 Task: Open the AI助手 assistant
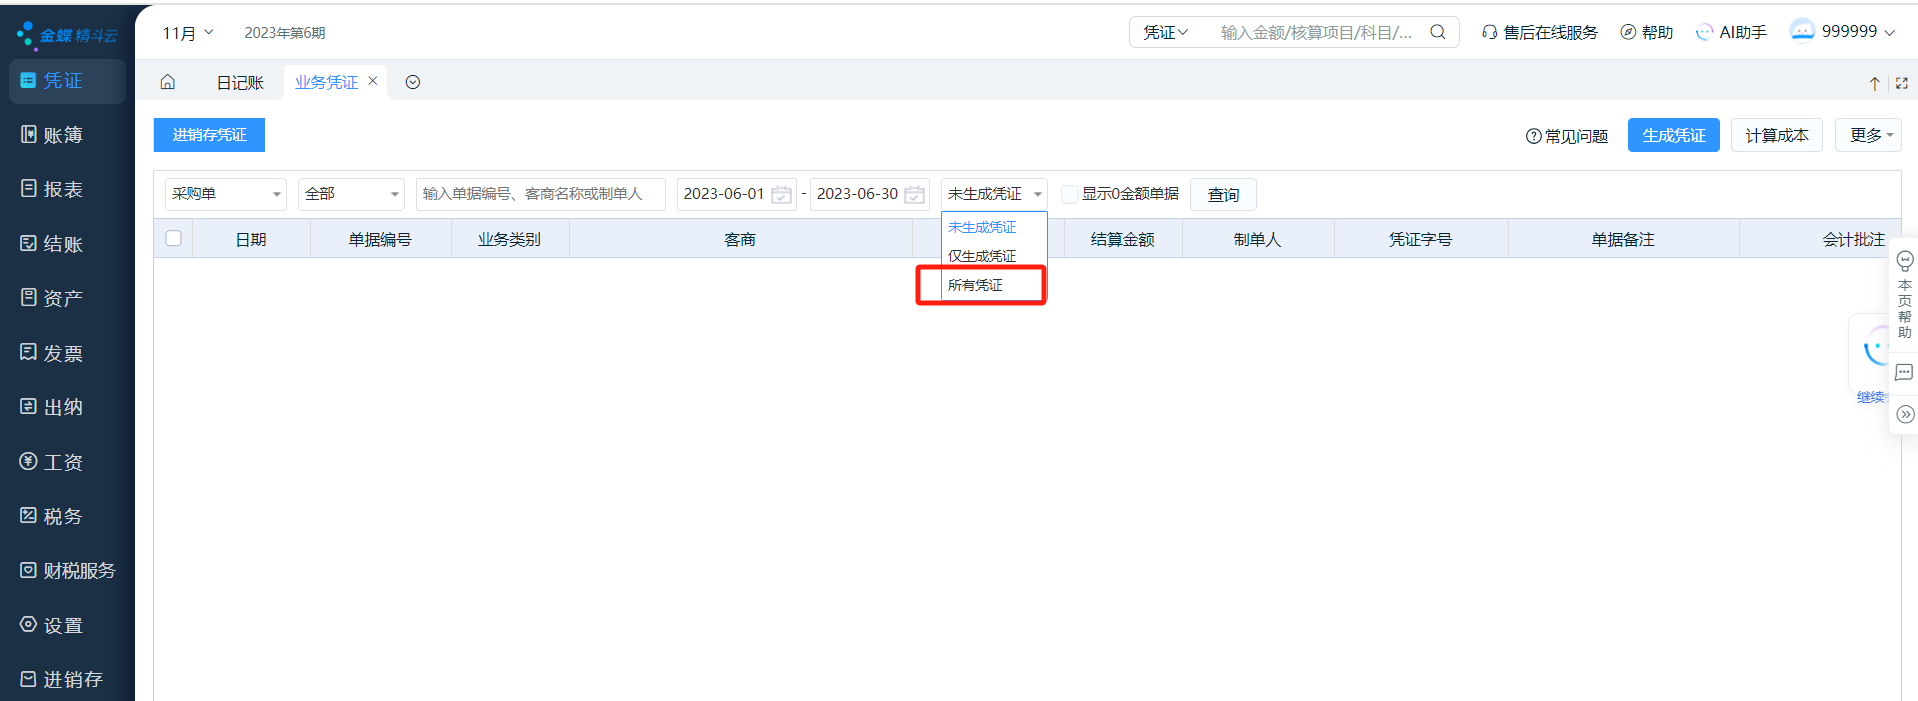[x=1731, y=32]
